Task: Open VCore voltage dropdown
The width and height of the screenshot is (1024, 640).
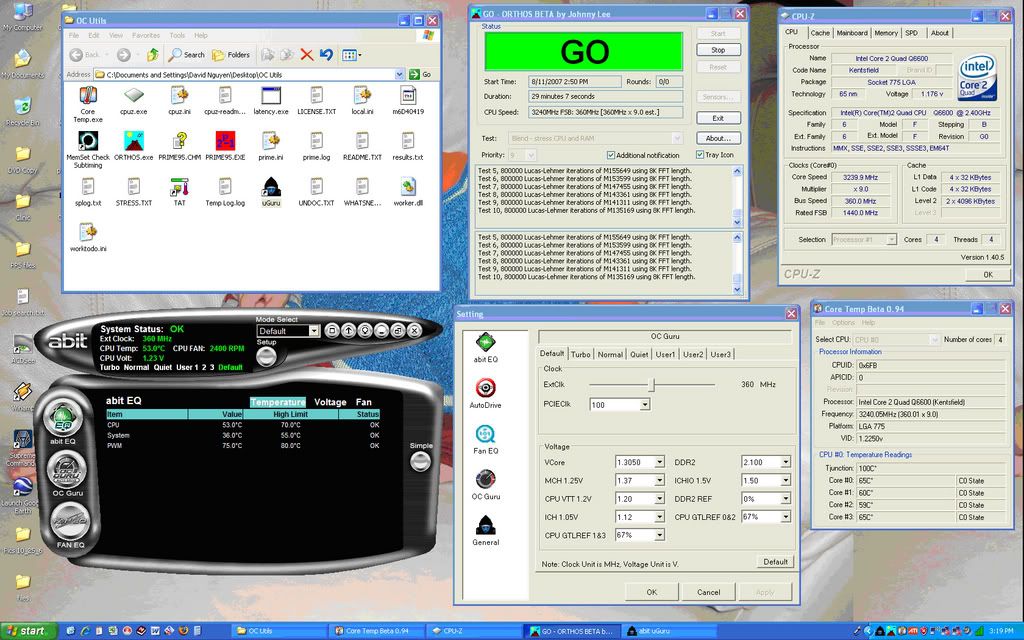Action: pyautogui.click(x=659, y=462)
